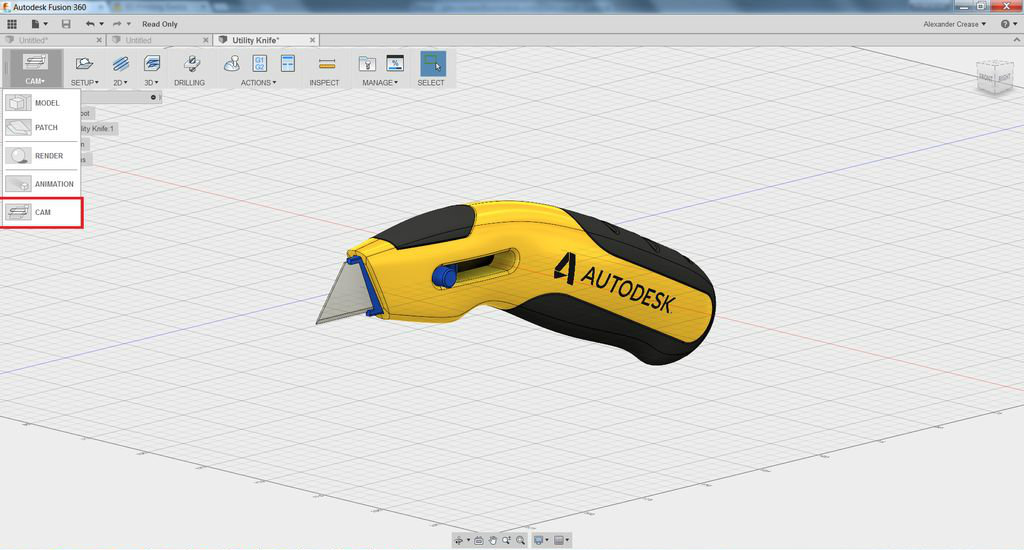The image size is (1024, 550).
Task: Switch to the RENDER workspace
Action: tap(40, 155)
